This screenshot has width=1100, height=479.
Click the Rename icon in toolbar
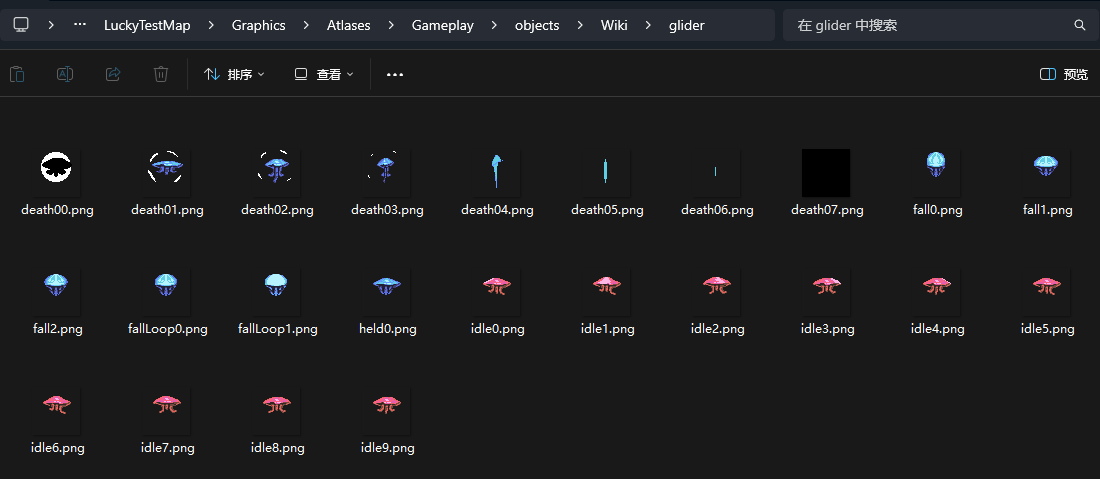[65, 74]
